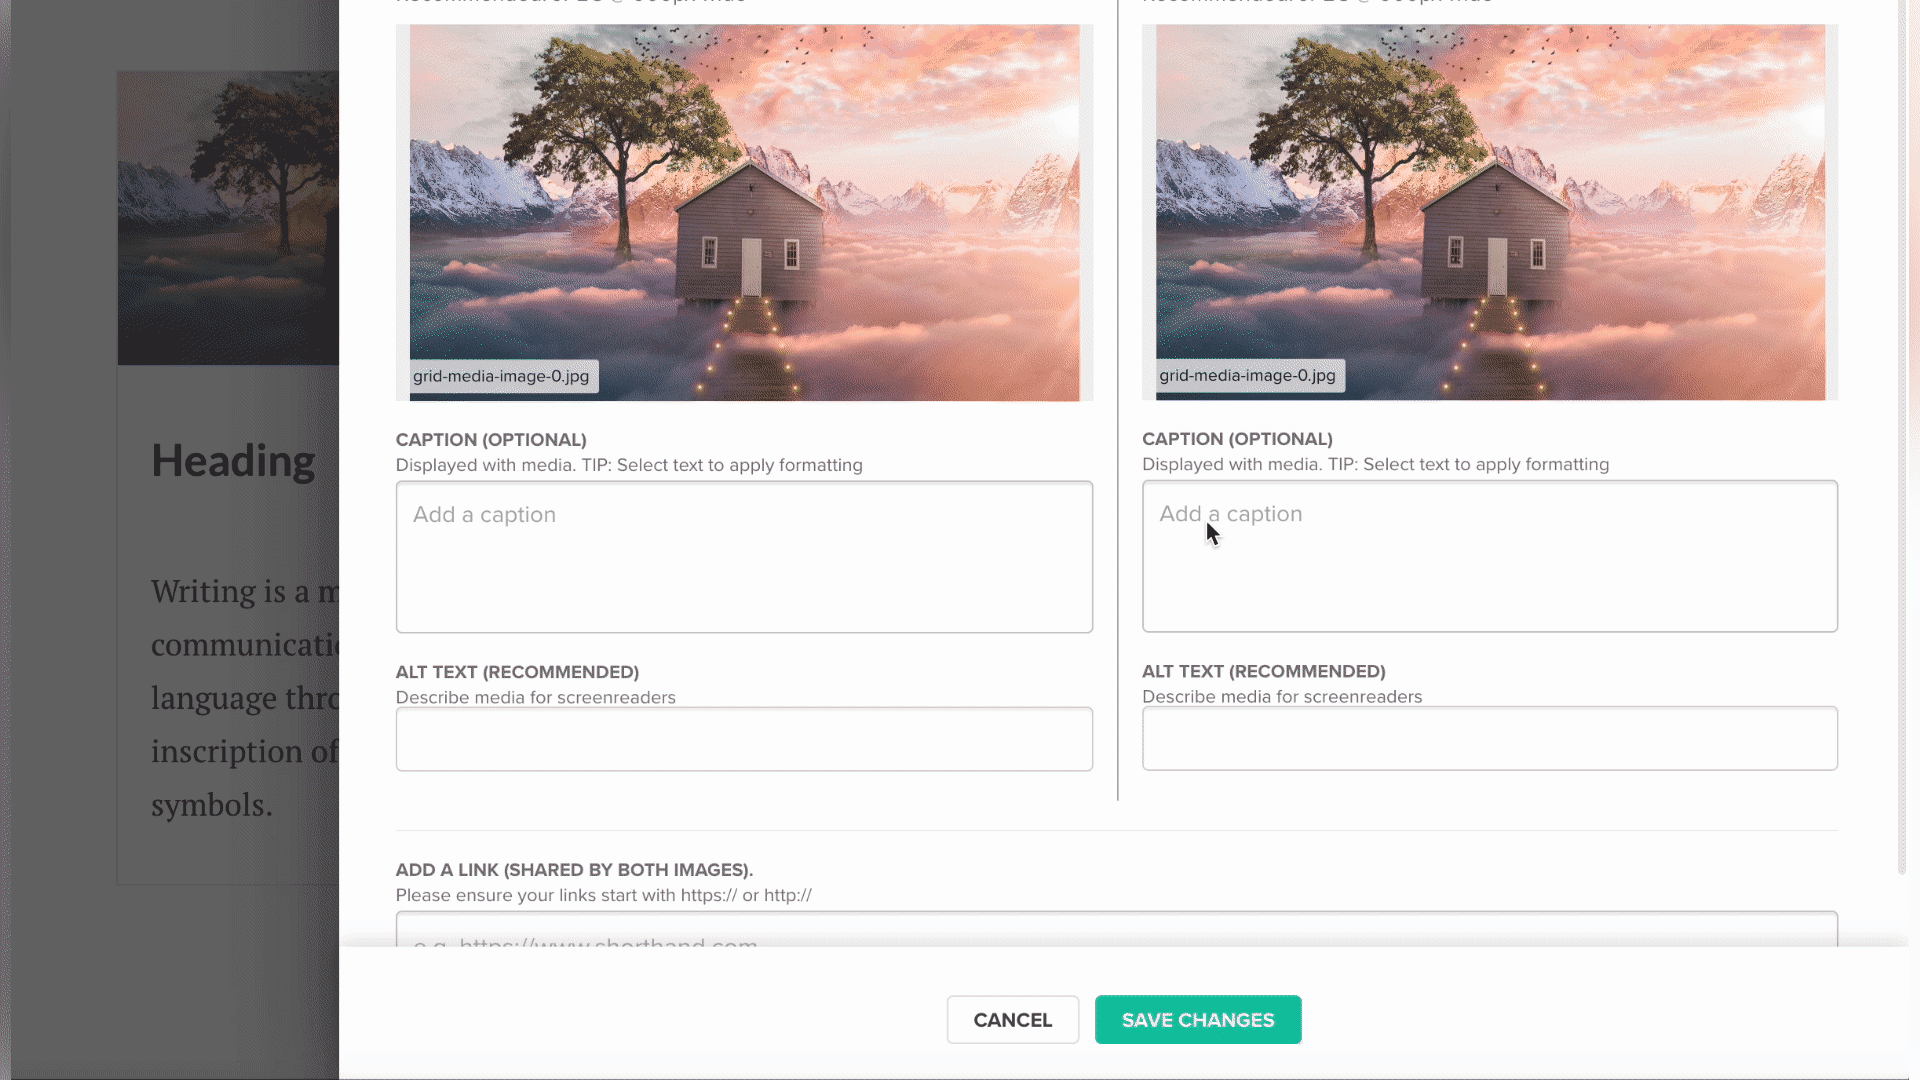The image size is (1920, 1080).
Task: Click the Cancel button
Action: [1012, 1019]
